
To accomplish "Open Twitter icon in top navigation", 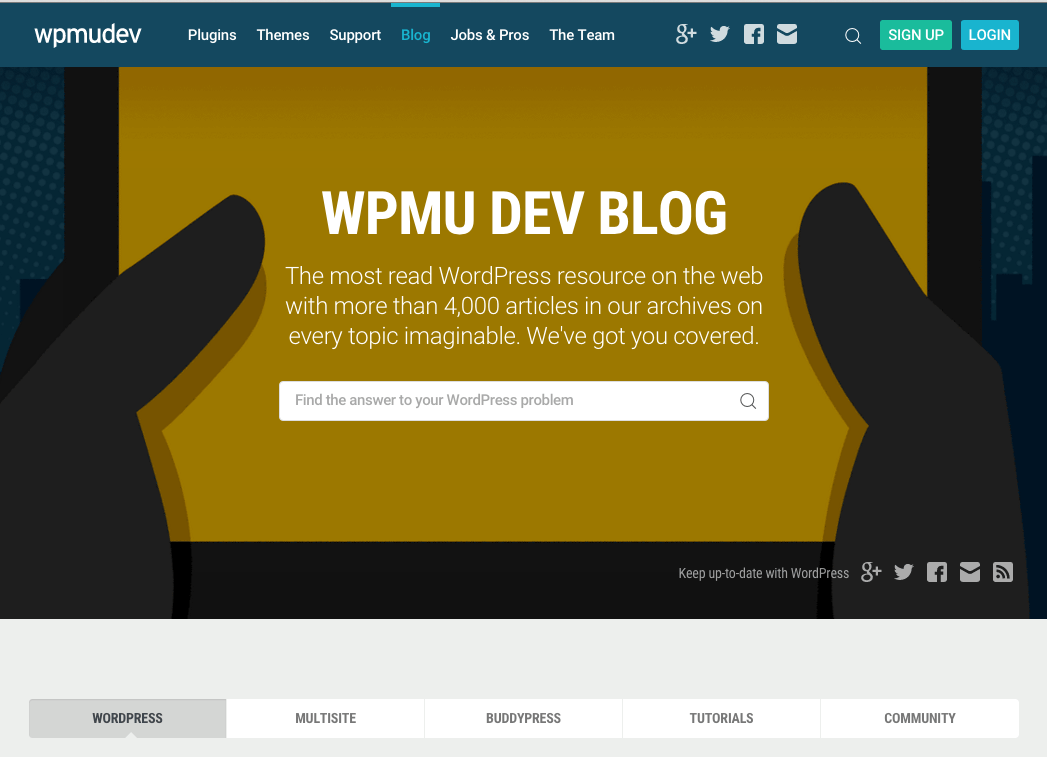I will pyautogui.click(x=720, y=34).
